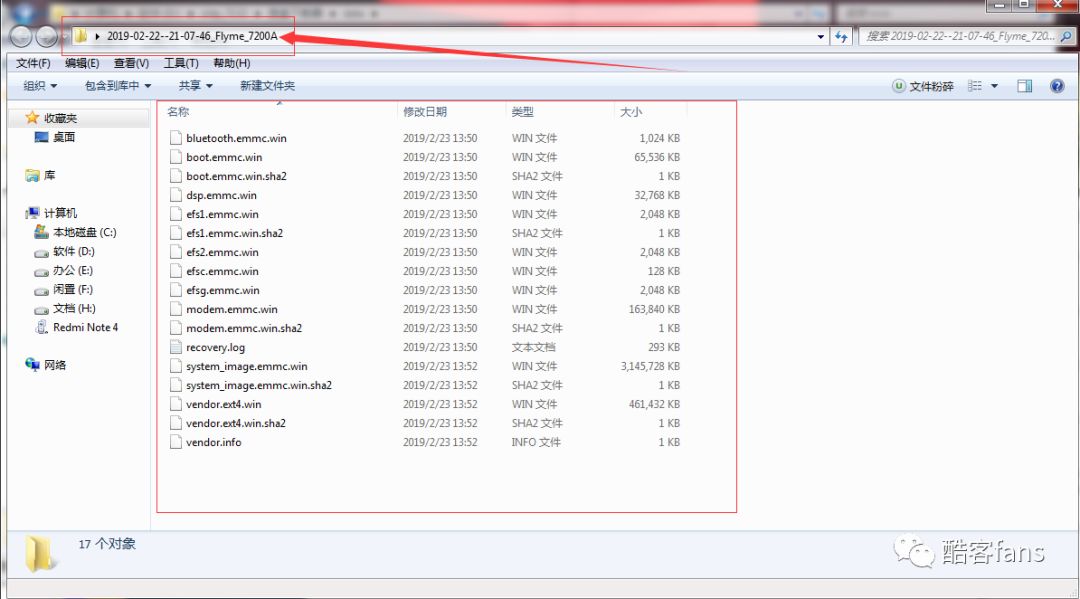Screen dimensions: 1080x599
Task: Open the 编辑(E) menu
Action: click(82, 63)
